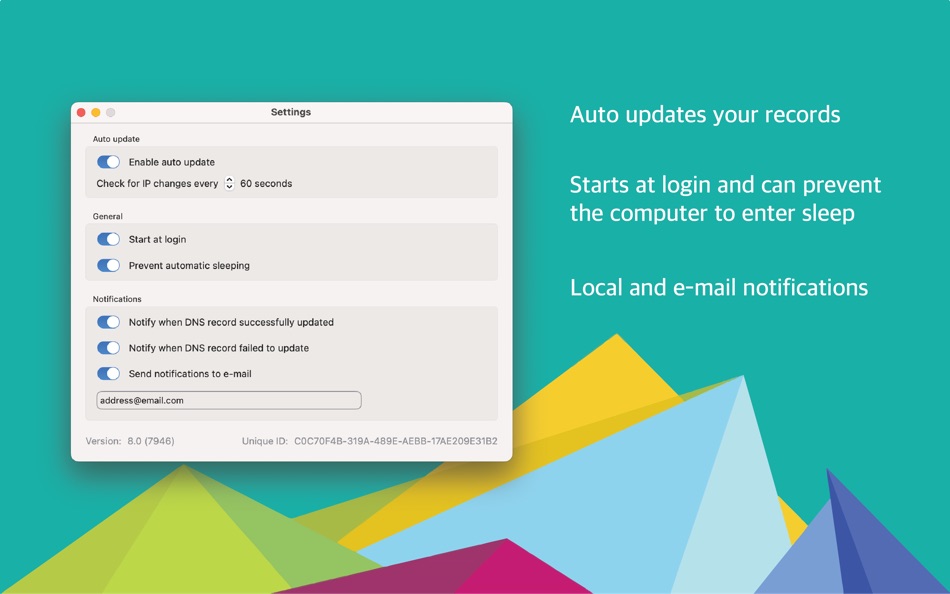Toggle Notify when DNS record failed to update

point(108,348)
